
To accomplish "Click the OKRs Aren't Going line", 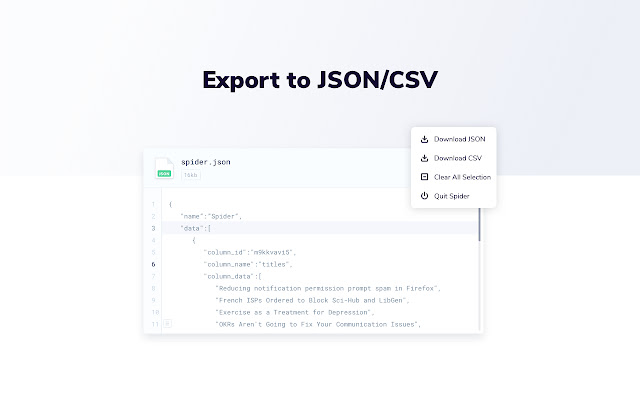I will (x=318, y=324).
